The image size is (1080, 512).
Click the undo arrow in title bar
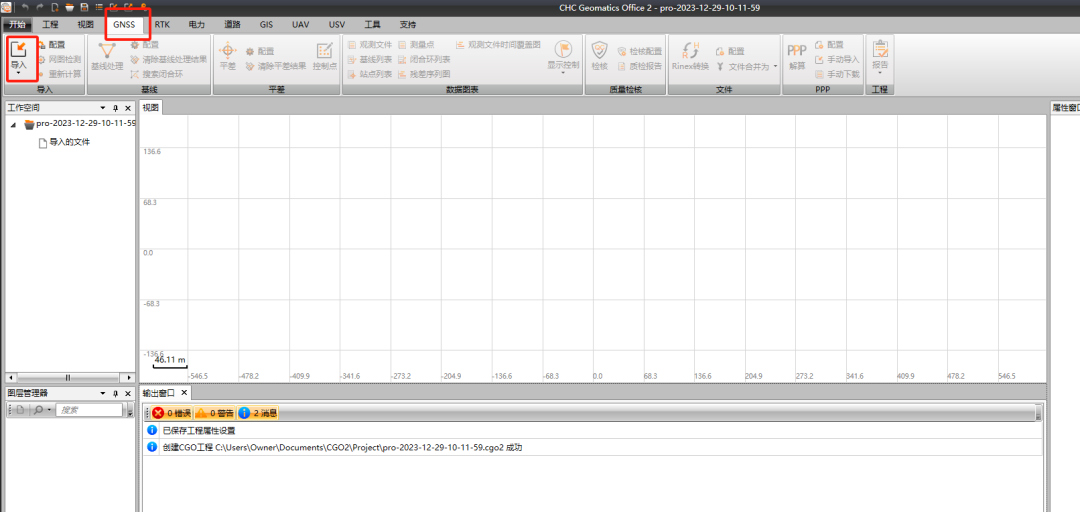25,8
